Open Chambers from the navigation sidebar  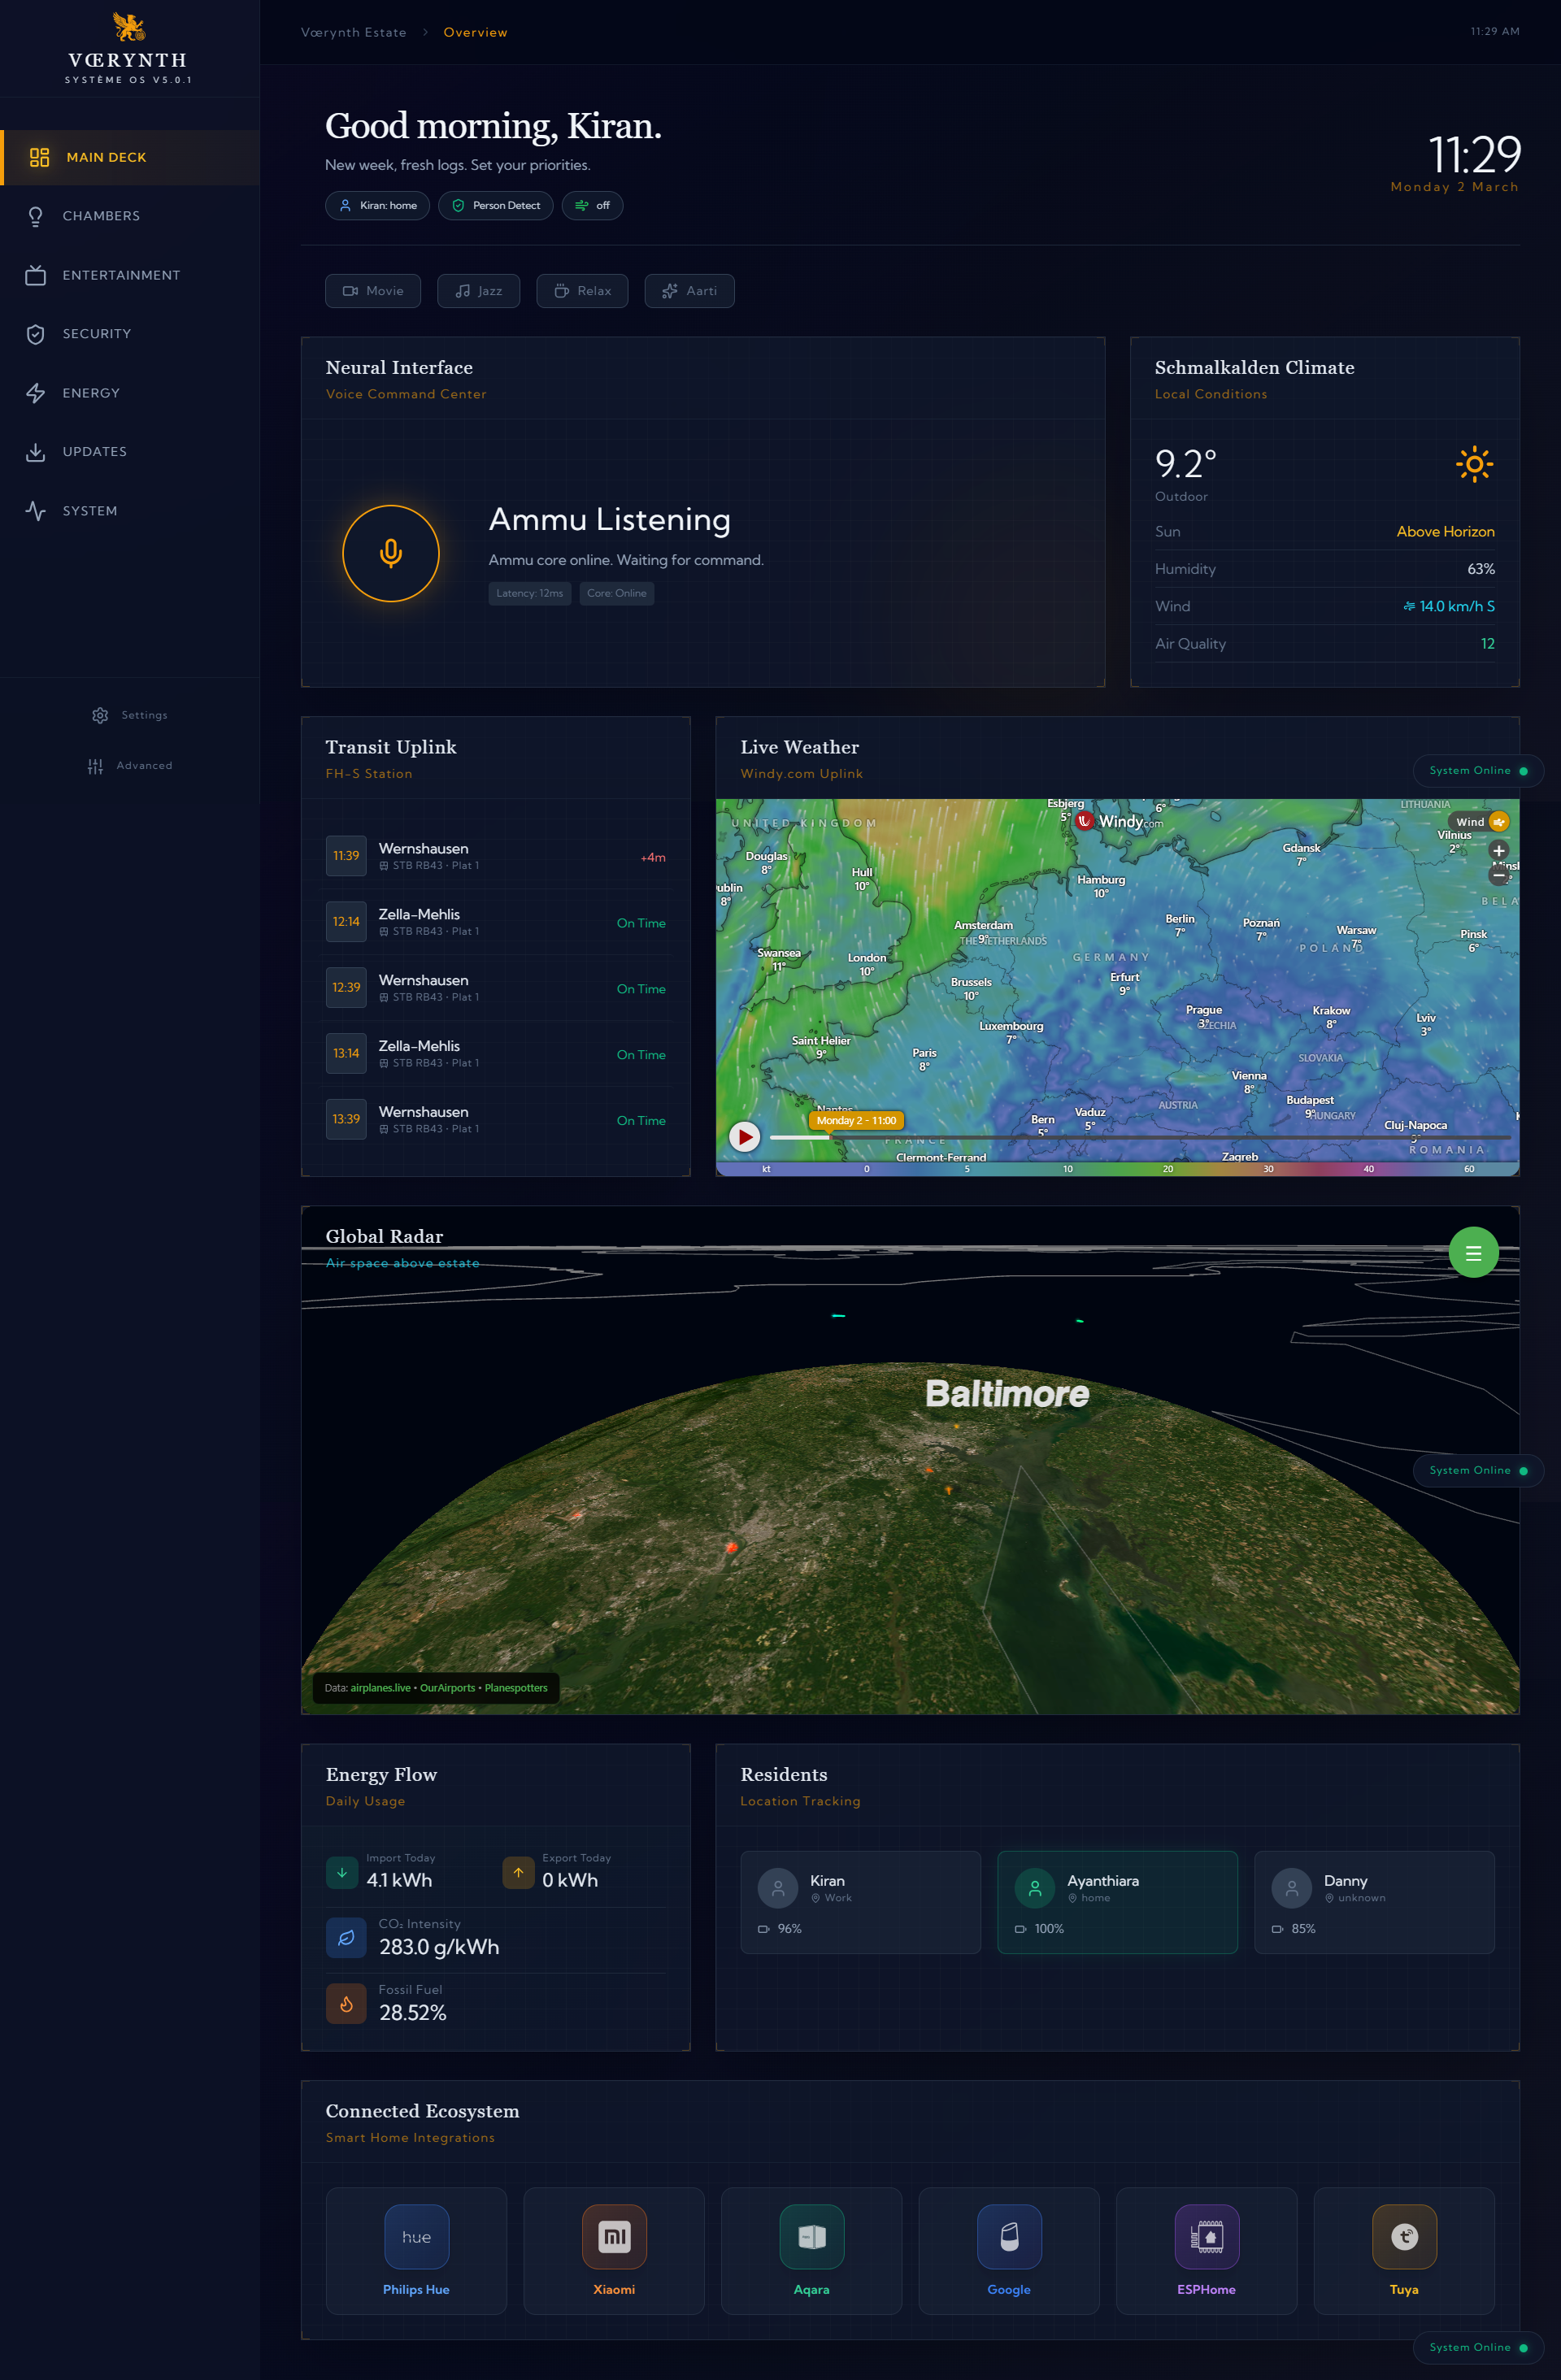coord(101,216)
